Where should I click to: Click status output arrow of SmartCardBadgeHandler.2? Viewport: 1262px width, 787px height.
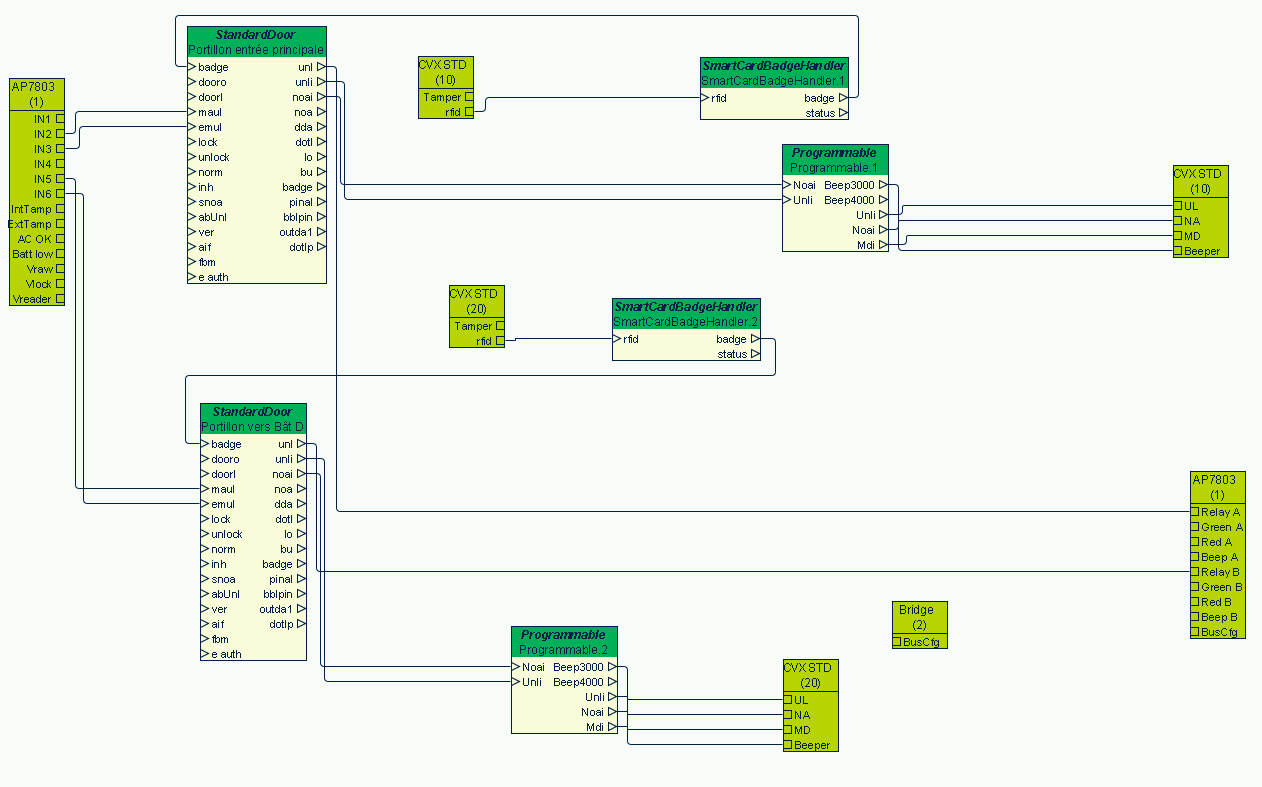[756, 354]
